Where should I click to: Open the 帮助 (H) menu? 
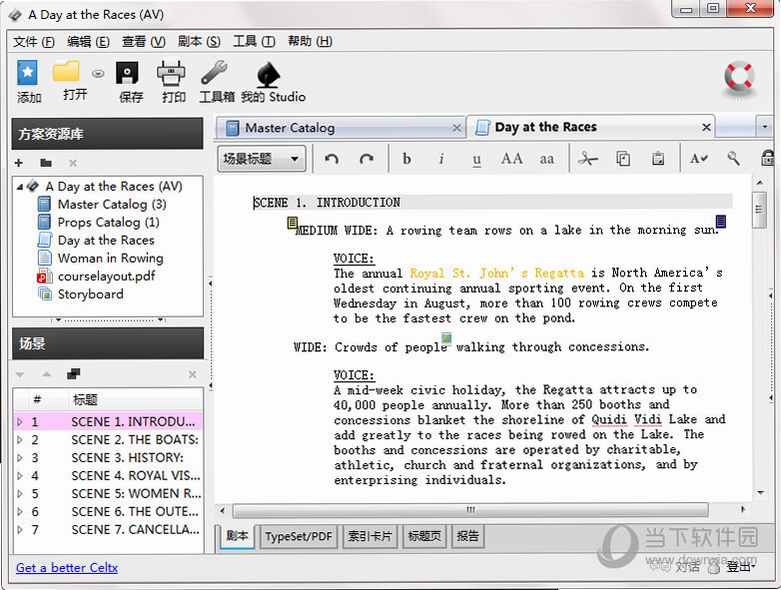310,41
